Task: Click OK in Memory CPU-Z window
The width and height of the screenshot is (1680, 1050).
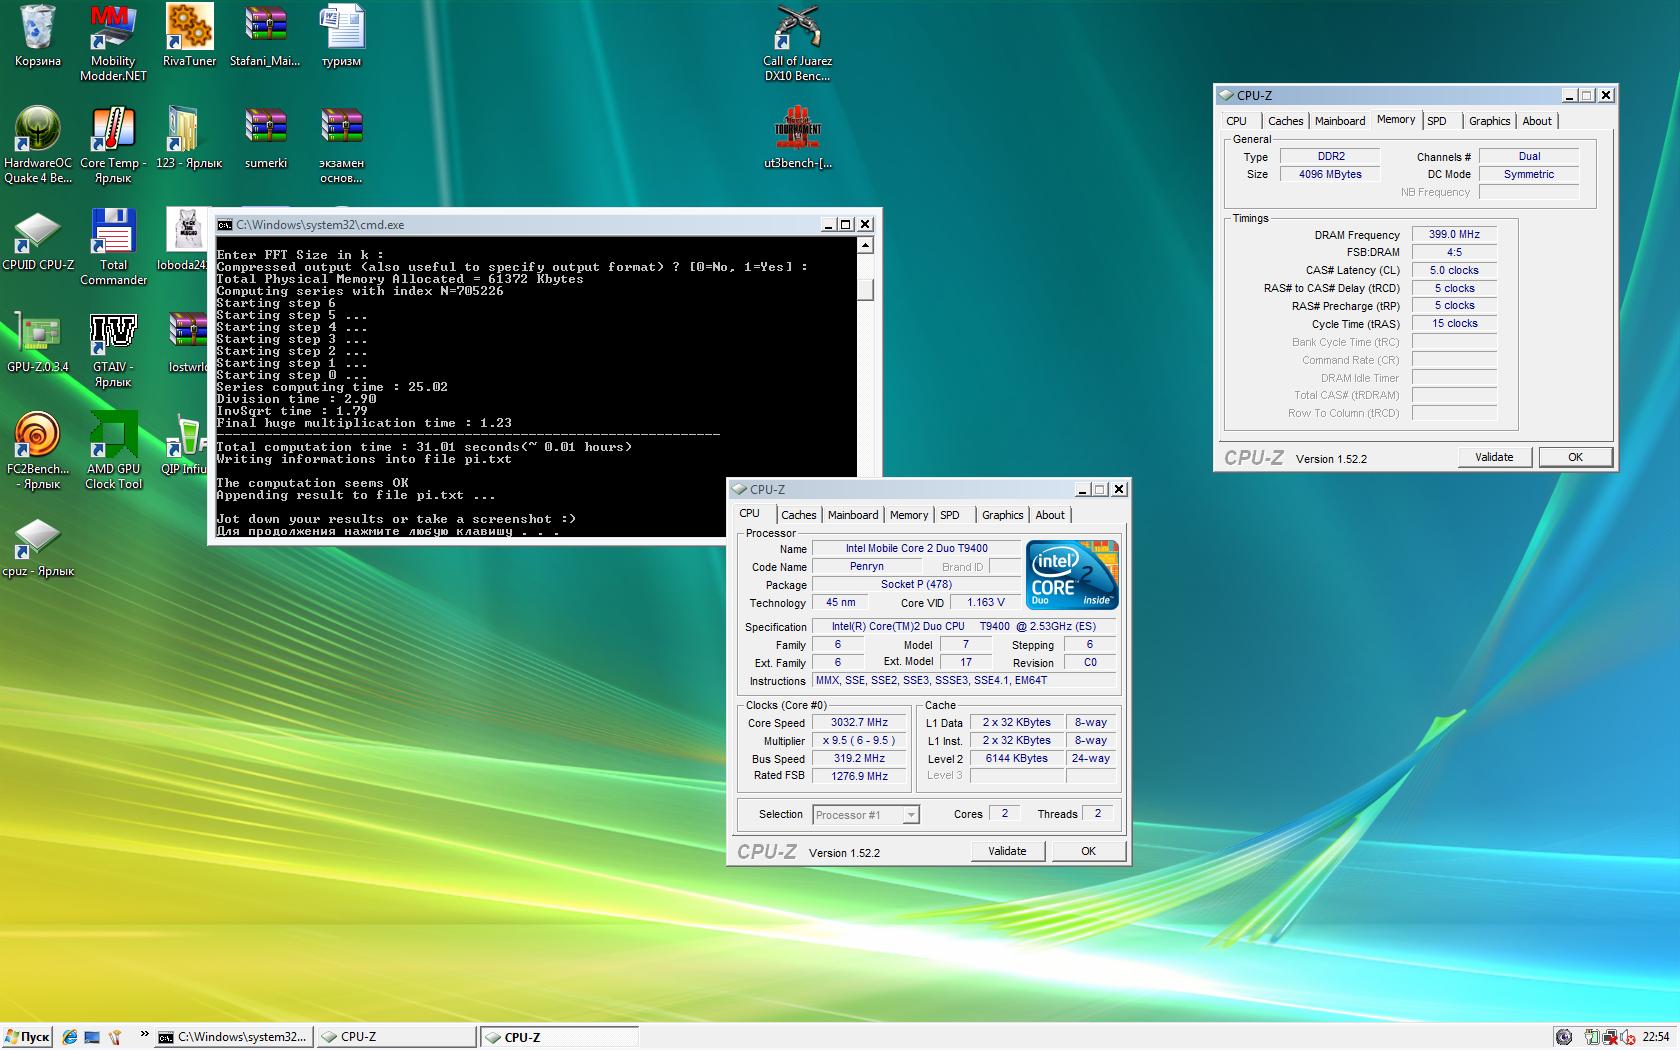Action: 1575,457
